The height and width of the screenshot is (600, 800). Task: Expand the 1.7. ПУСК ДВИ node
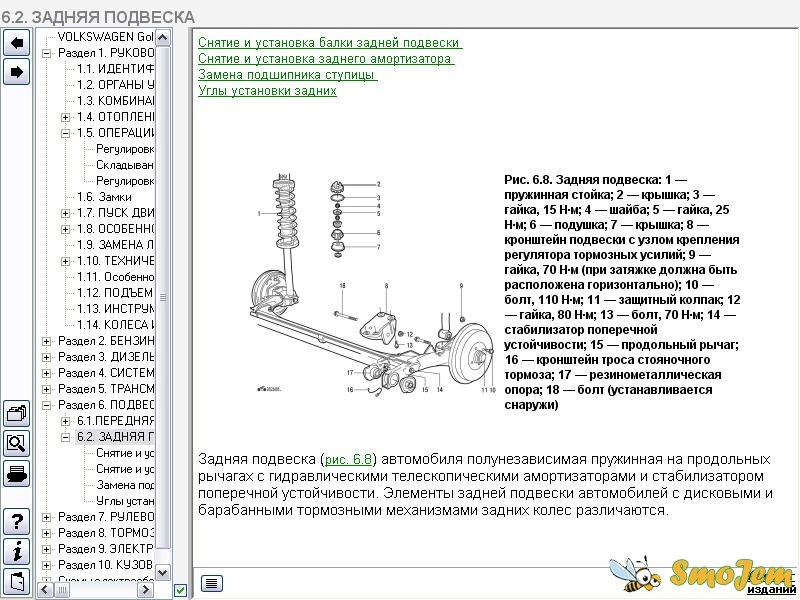click(x=65, y=213)
